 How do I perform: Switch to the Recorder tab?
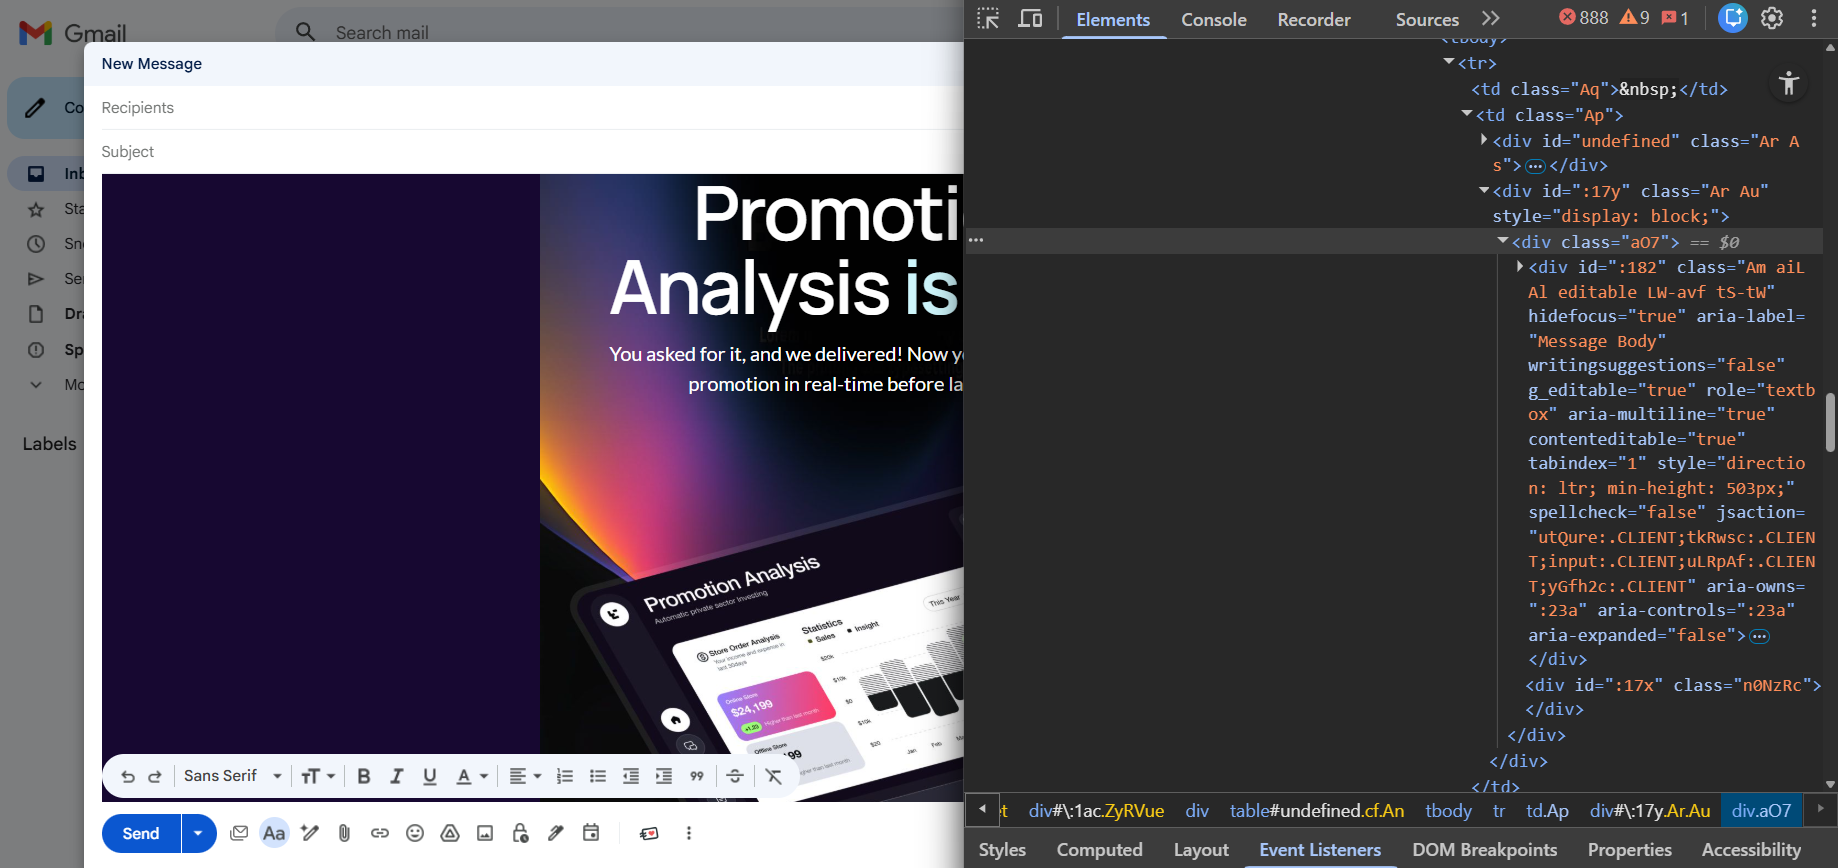click(x=1314, y=20)
